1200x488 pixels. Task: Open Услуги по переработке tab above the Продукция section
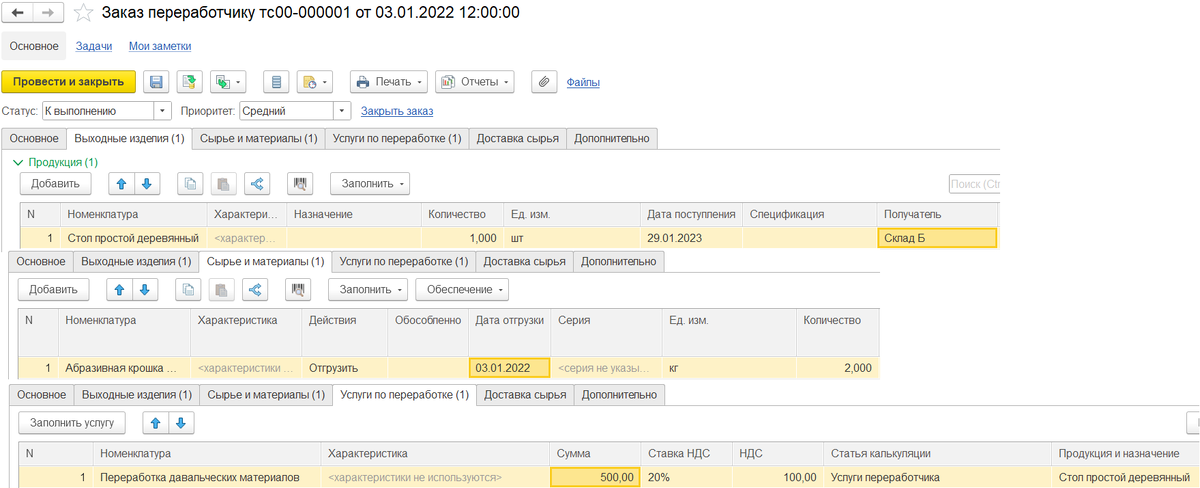pos(397,139)
